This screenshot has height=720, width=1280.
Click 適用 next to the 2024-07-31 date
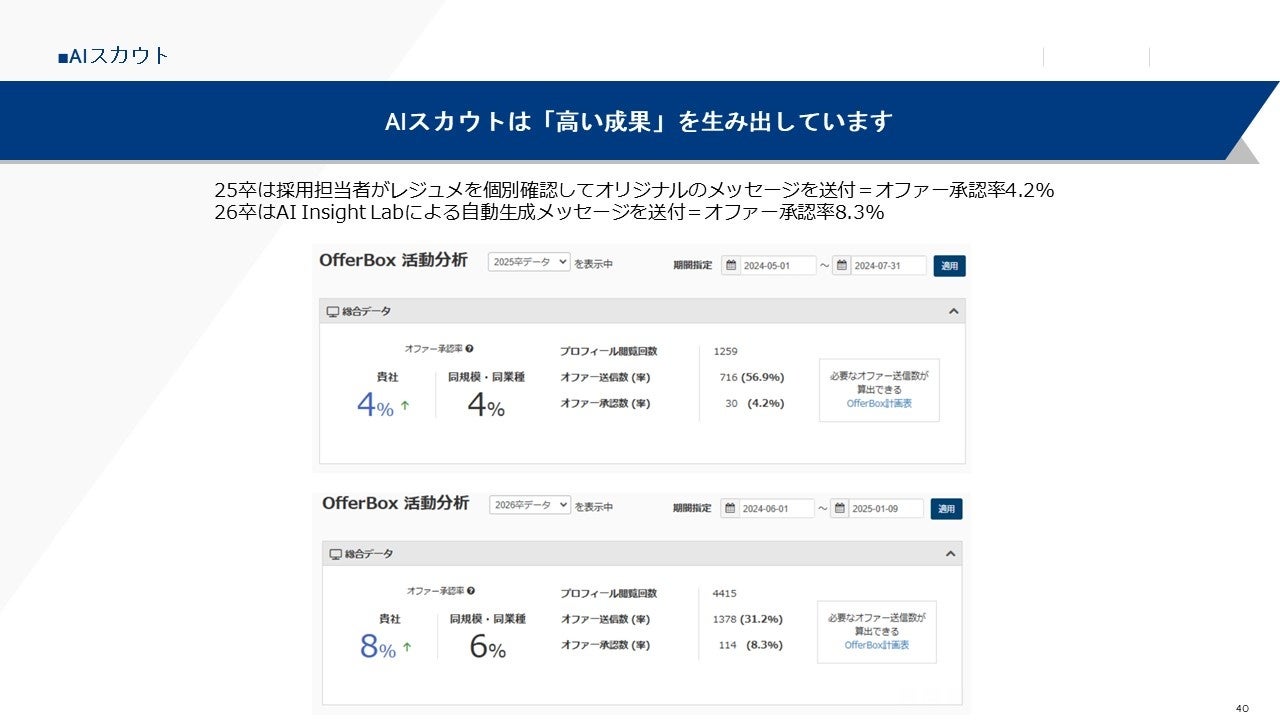(950, 266)
